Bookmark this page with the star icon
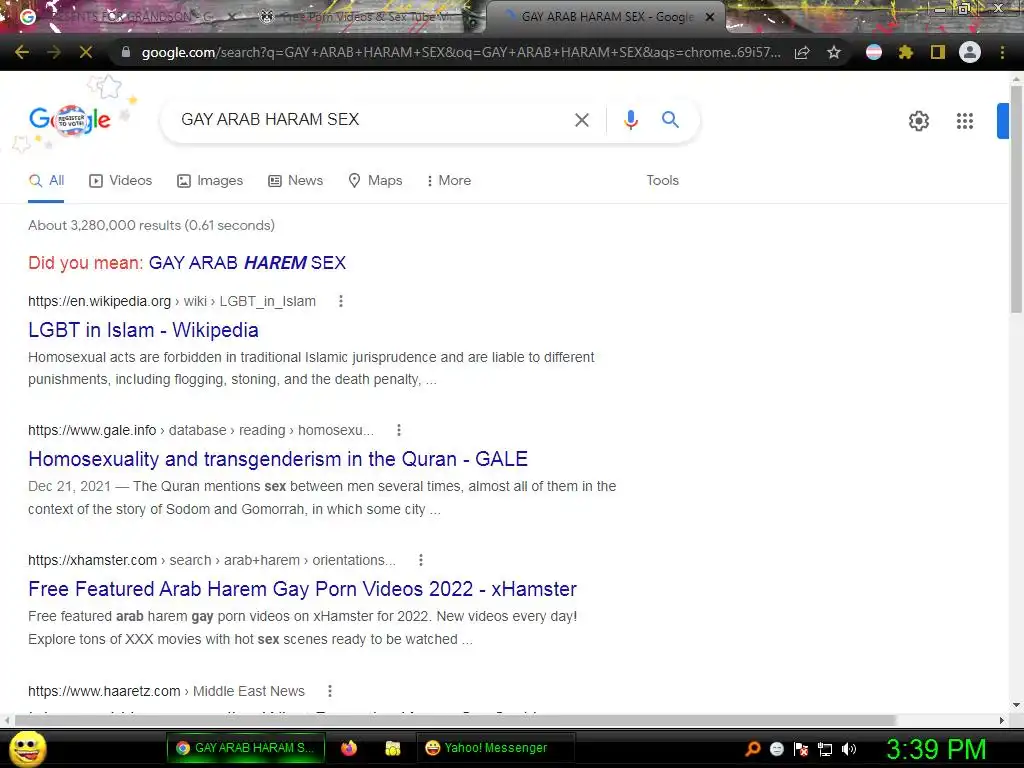The height and width of the screenshot is (768, 1024). (x=834, y=52)
